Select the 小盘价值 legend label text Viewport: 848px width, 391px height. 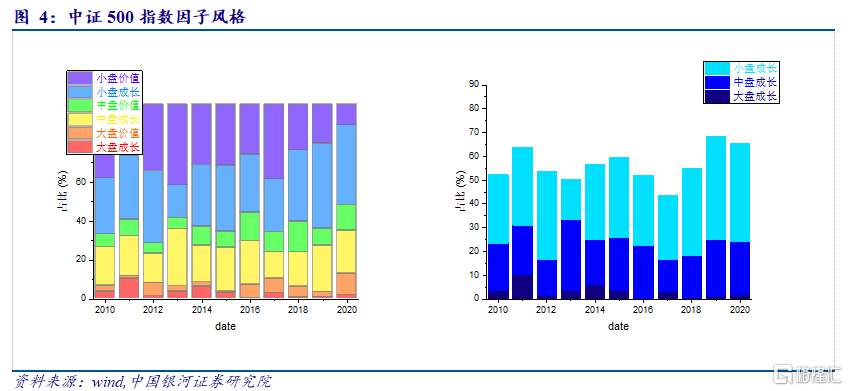118,78
